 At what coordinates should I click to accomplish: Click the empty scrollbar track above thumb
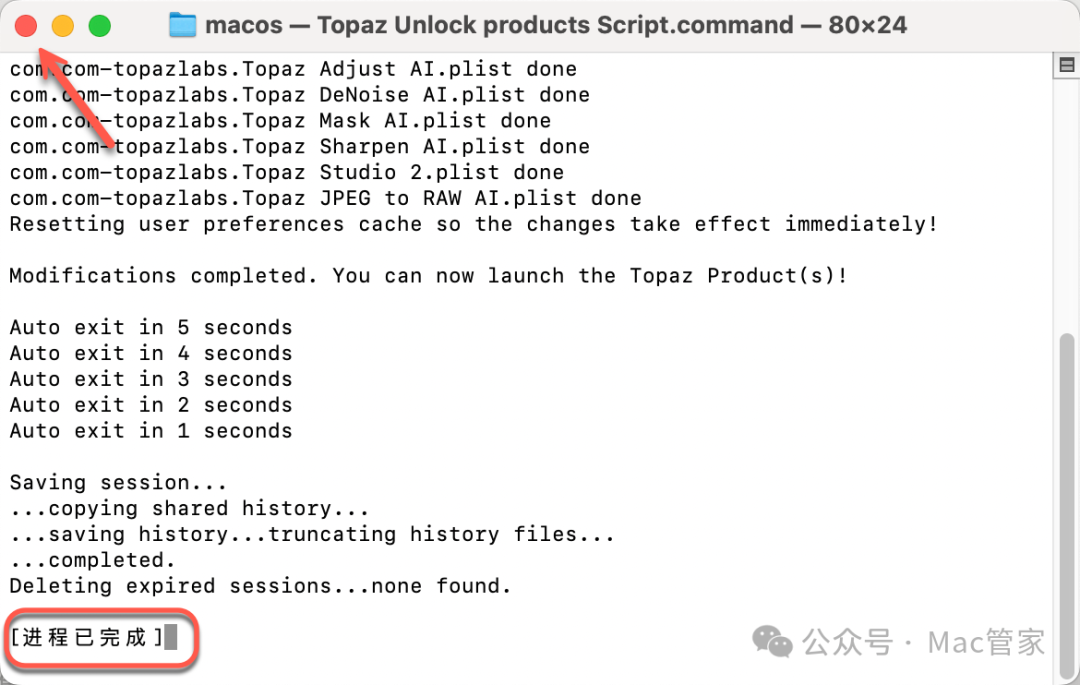coord(1066,200)
